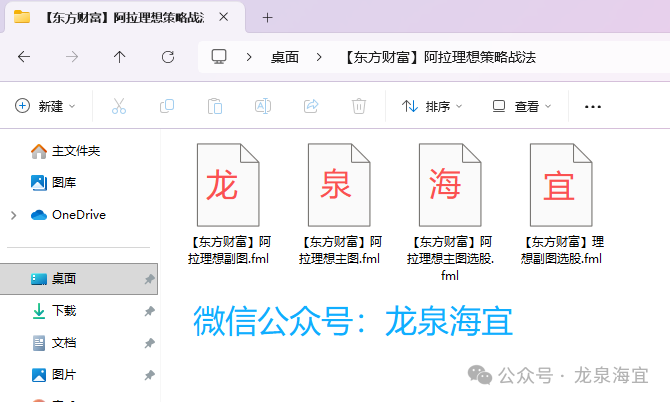The height and width of the screenshot is (402, 670).
Task: Click file name 【东方财富】阿拉理想主图.fml
Action: (x=339, y=250)
